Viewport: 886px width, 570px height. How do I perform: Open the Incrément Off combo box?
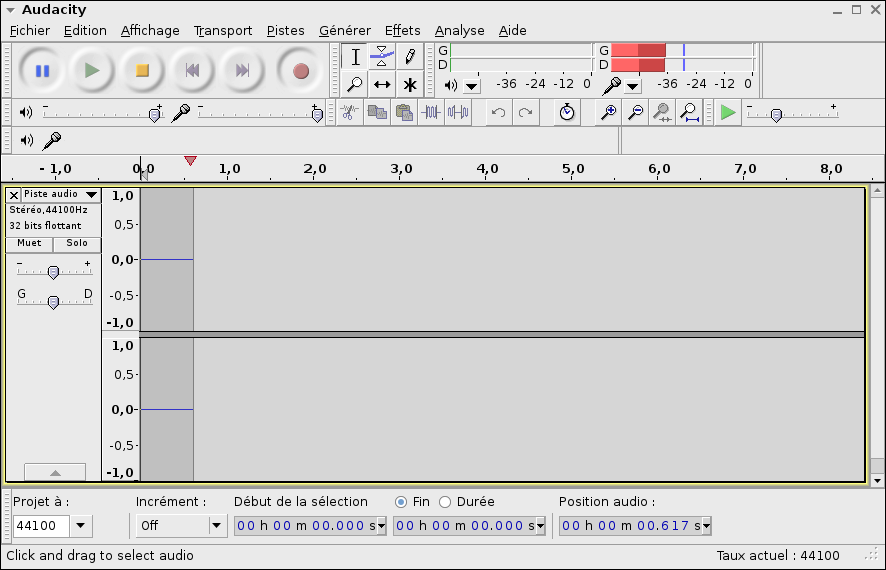click(182, 525)
